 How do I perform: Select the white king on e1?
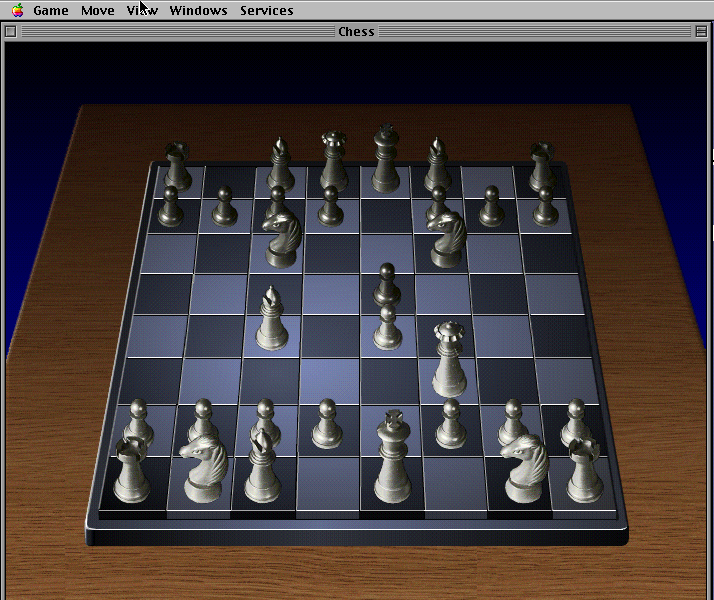[x=393, y=456]
